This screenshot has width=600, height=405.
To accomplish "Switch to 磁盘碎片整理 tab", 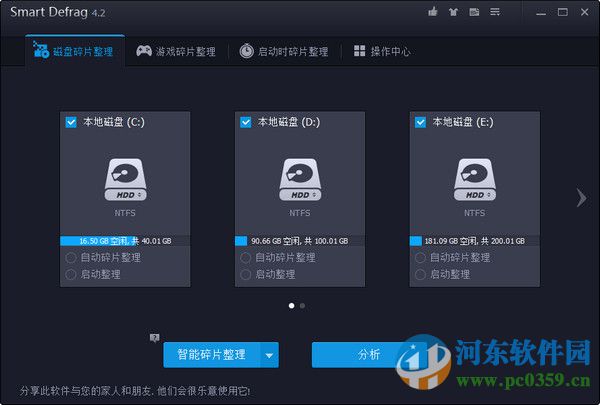I will point(74,51).
